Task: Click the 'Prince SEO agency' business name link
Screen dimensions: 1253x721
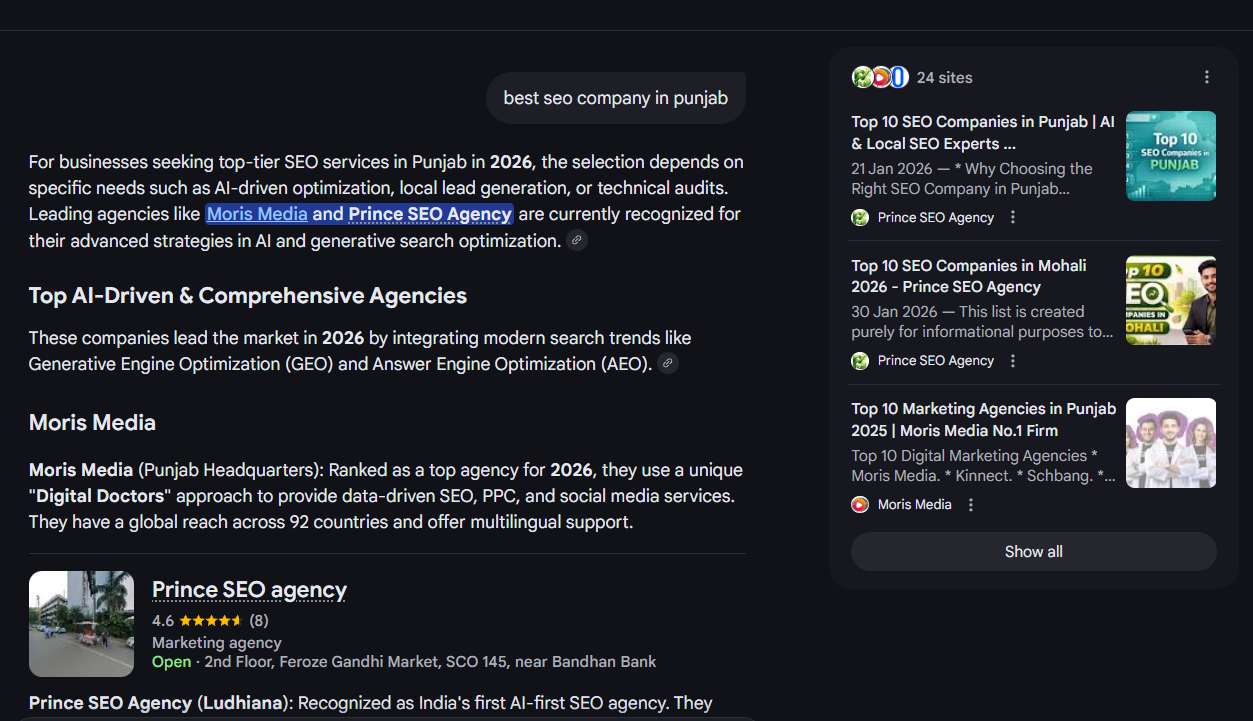Action: [248, 589]
